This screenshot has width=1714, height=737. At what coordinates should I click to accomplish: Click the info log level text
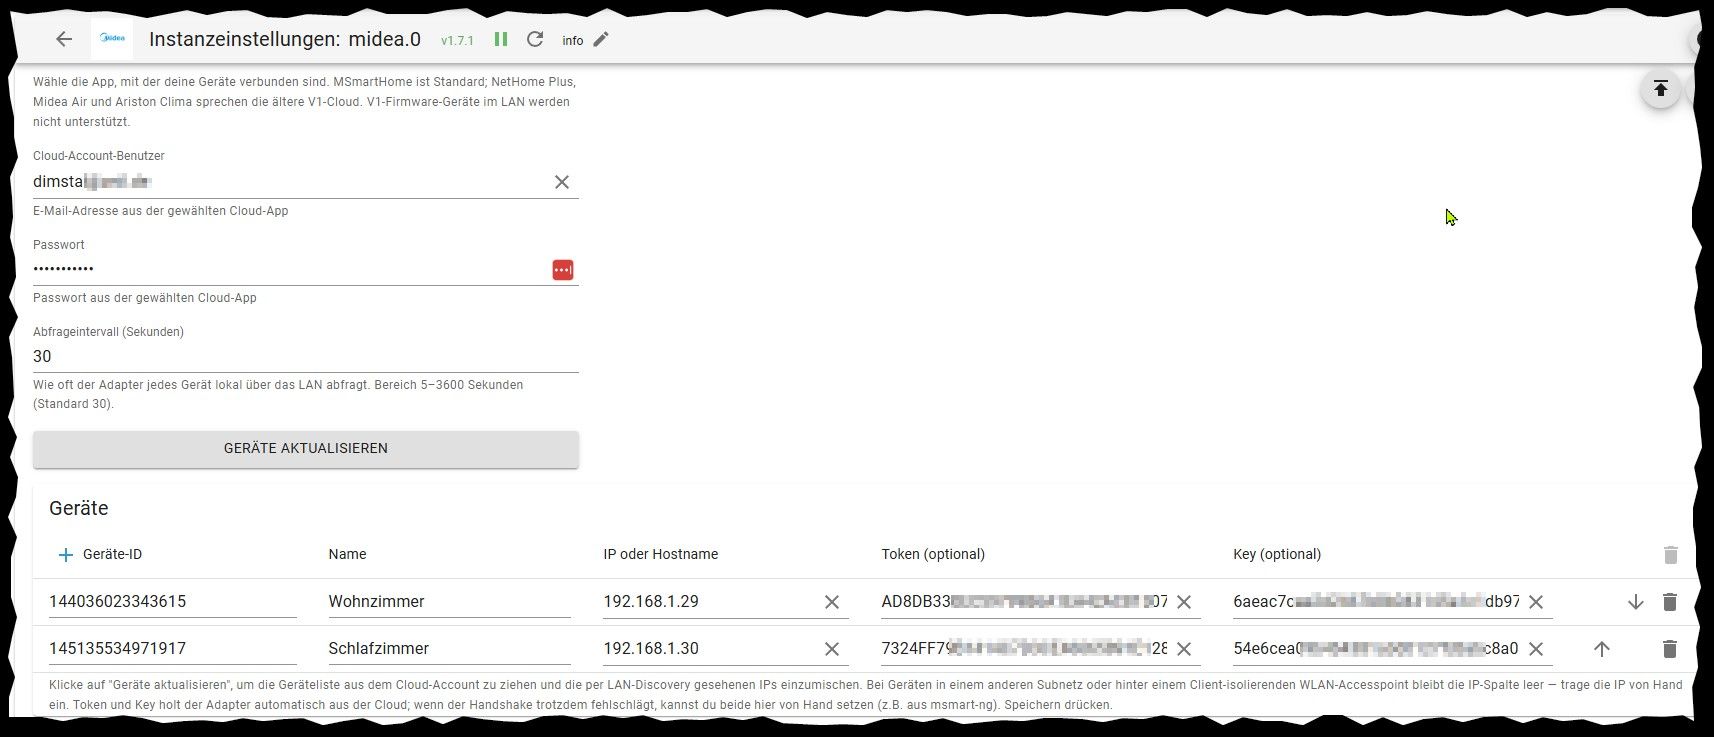[573, 41]
